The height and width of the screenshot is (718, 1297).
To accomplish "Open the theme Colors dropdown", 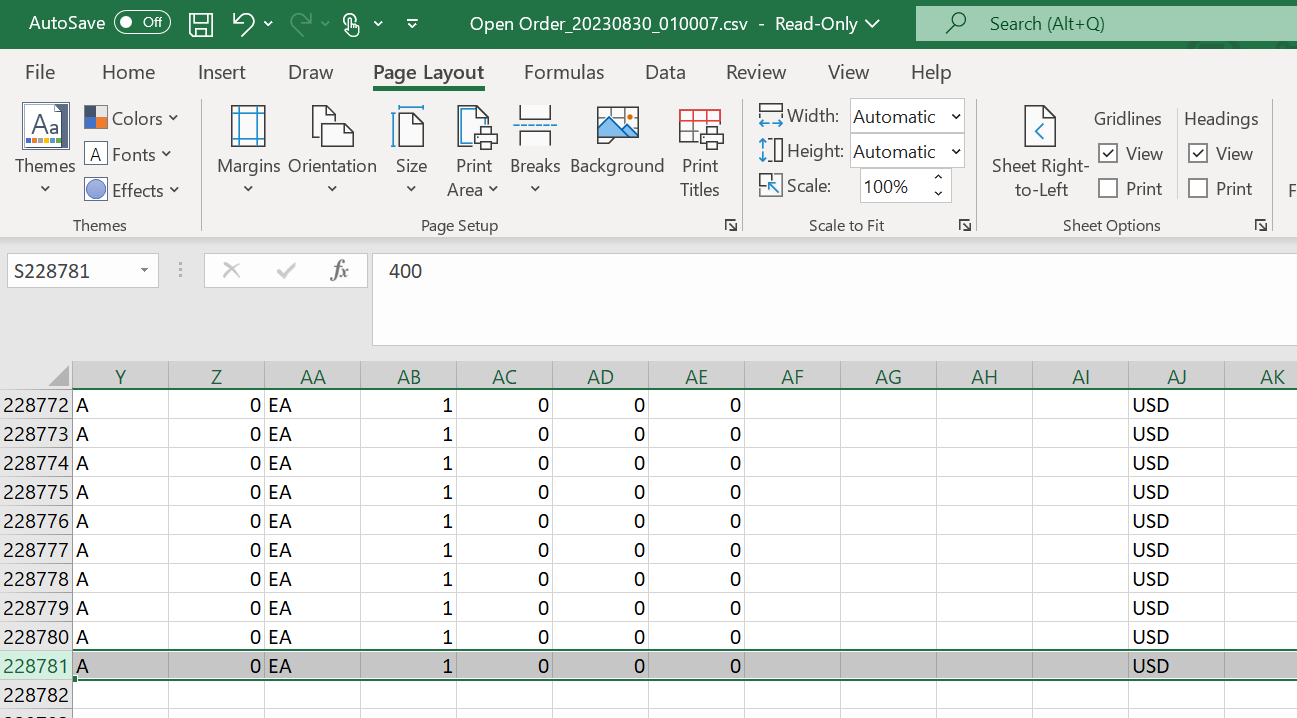I will pyautogui.click(x=132, y=118).
